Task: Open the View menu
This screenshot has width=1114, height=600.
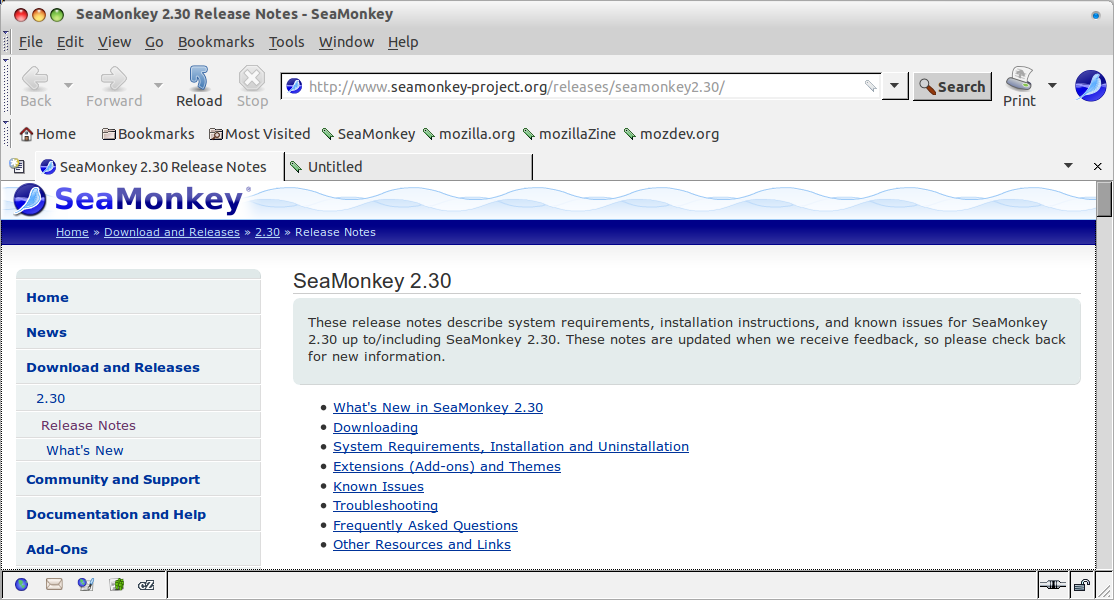Action: click(x=114, y=42)
